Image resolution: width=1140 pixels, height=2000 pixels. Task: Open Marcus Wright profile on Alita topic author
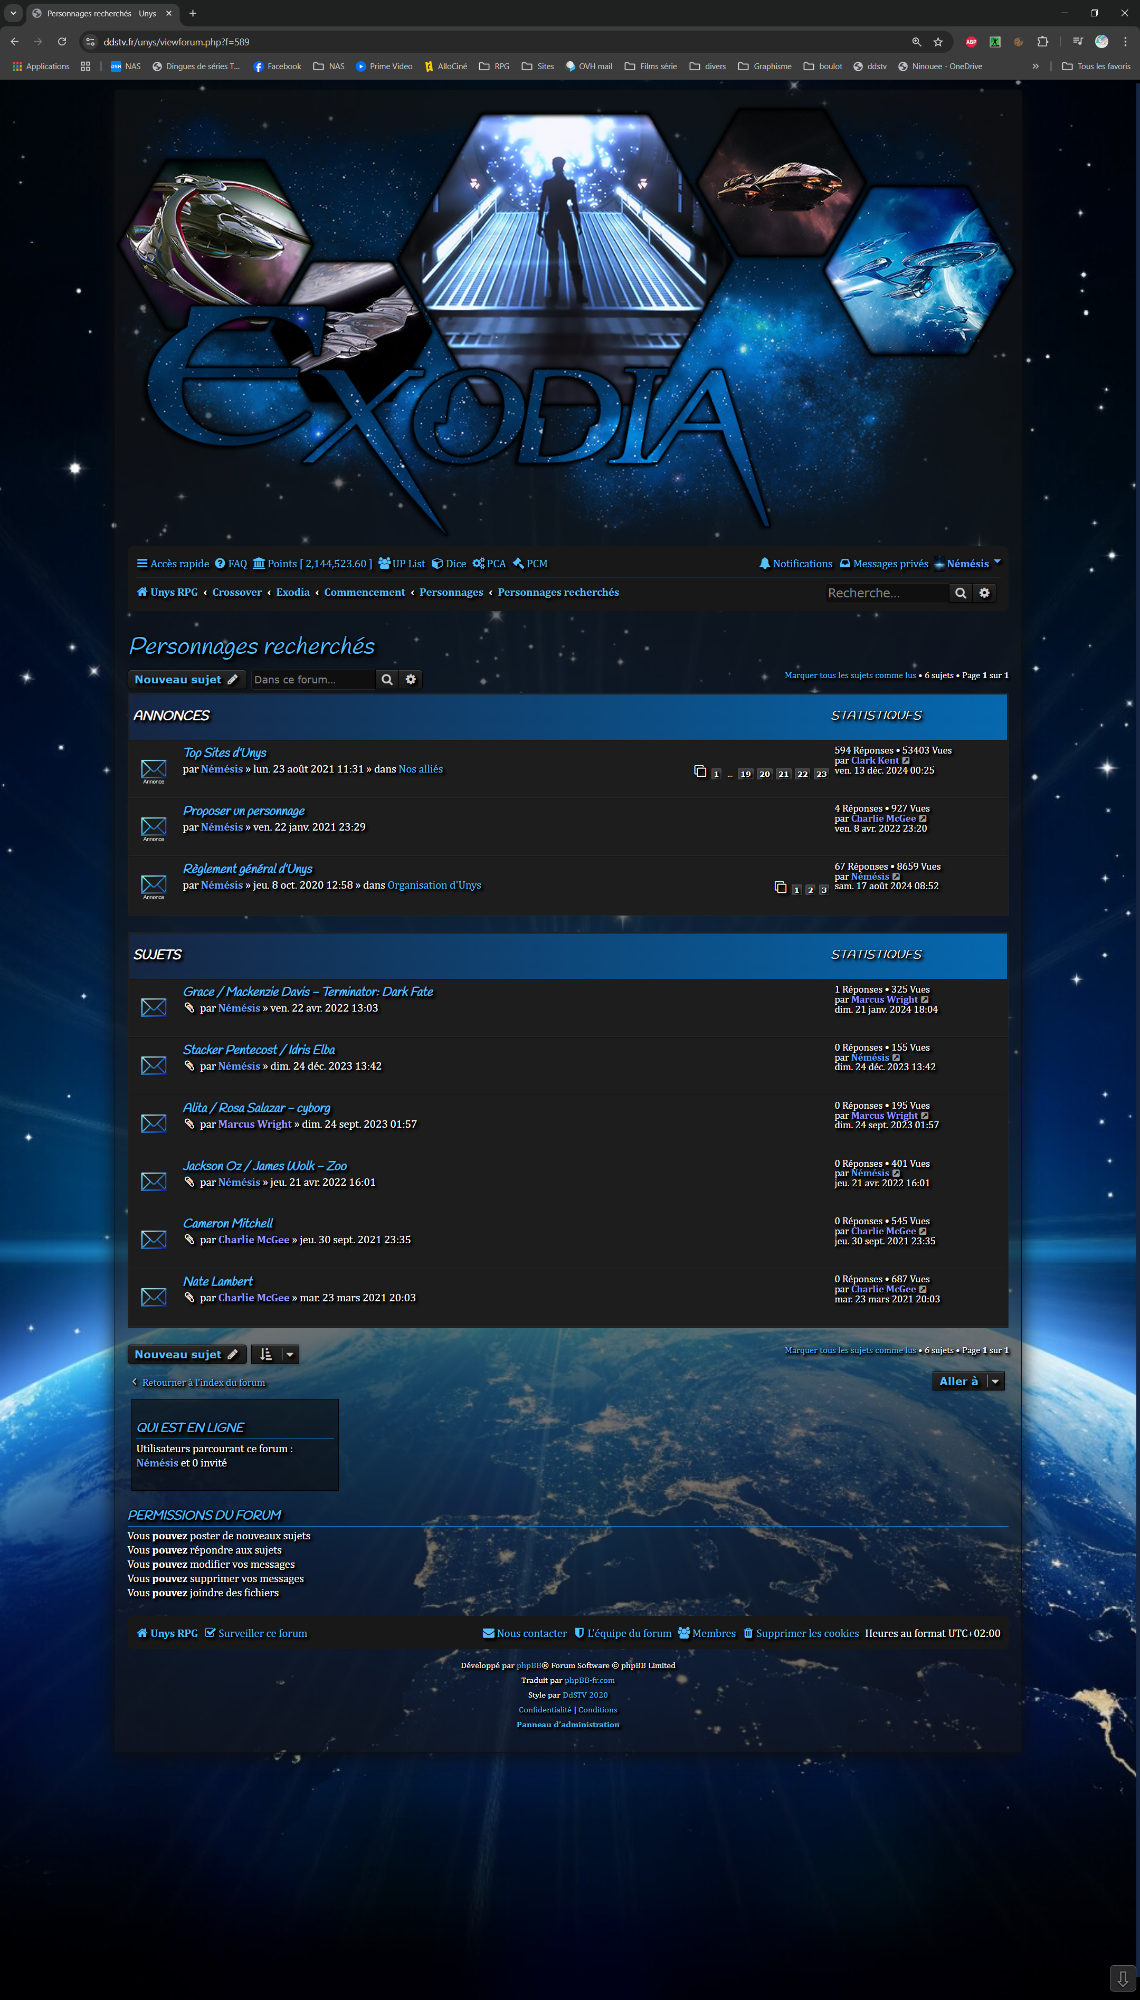[255, 1125]
